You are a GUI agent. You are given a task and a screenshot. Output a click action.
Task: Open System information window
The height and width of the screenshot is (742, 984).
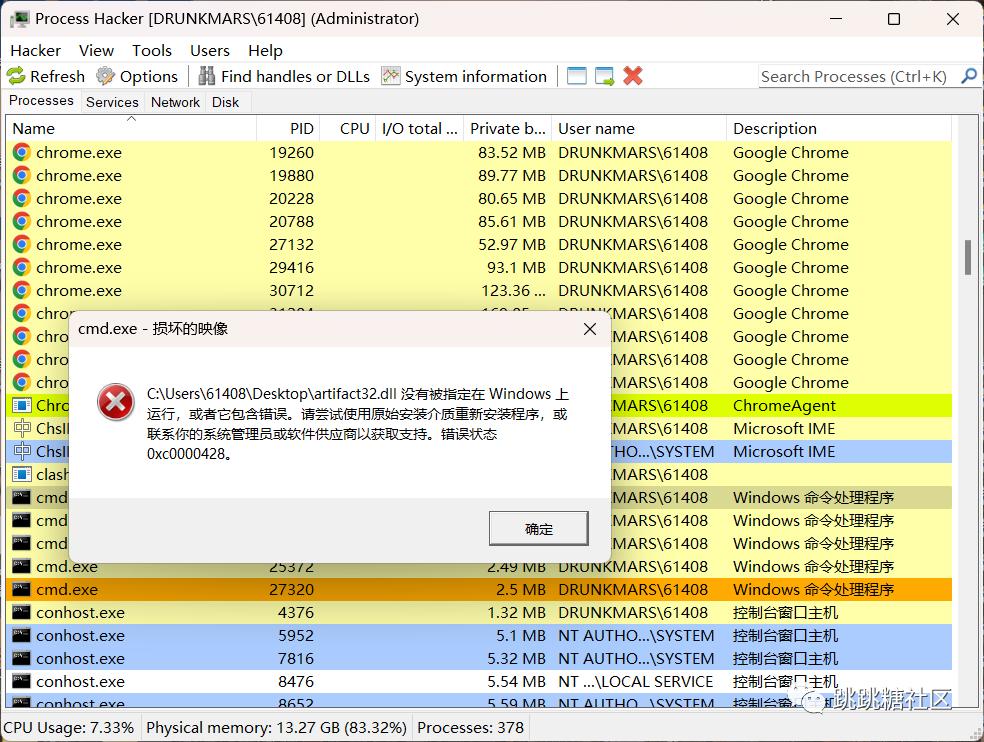(464, 77)
